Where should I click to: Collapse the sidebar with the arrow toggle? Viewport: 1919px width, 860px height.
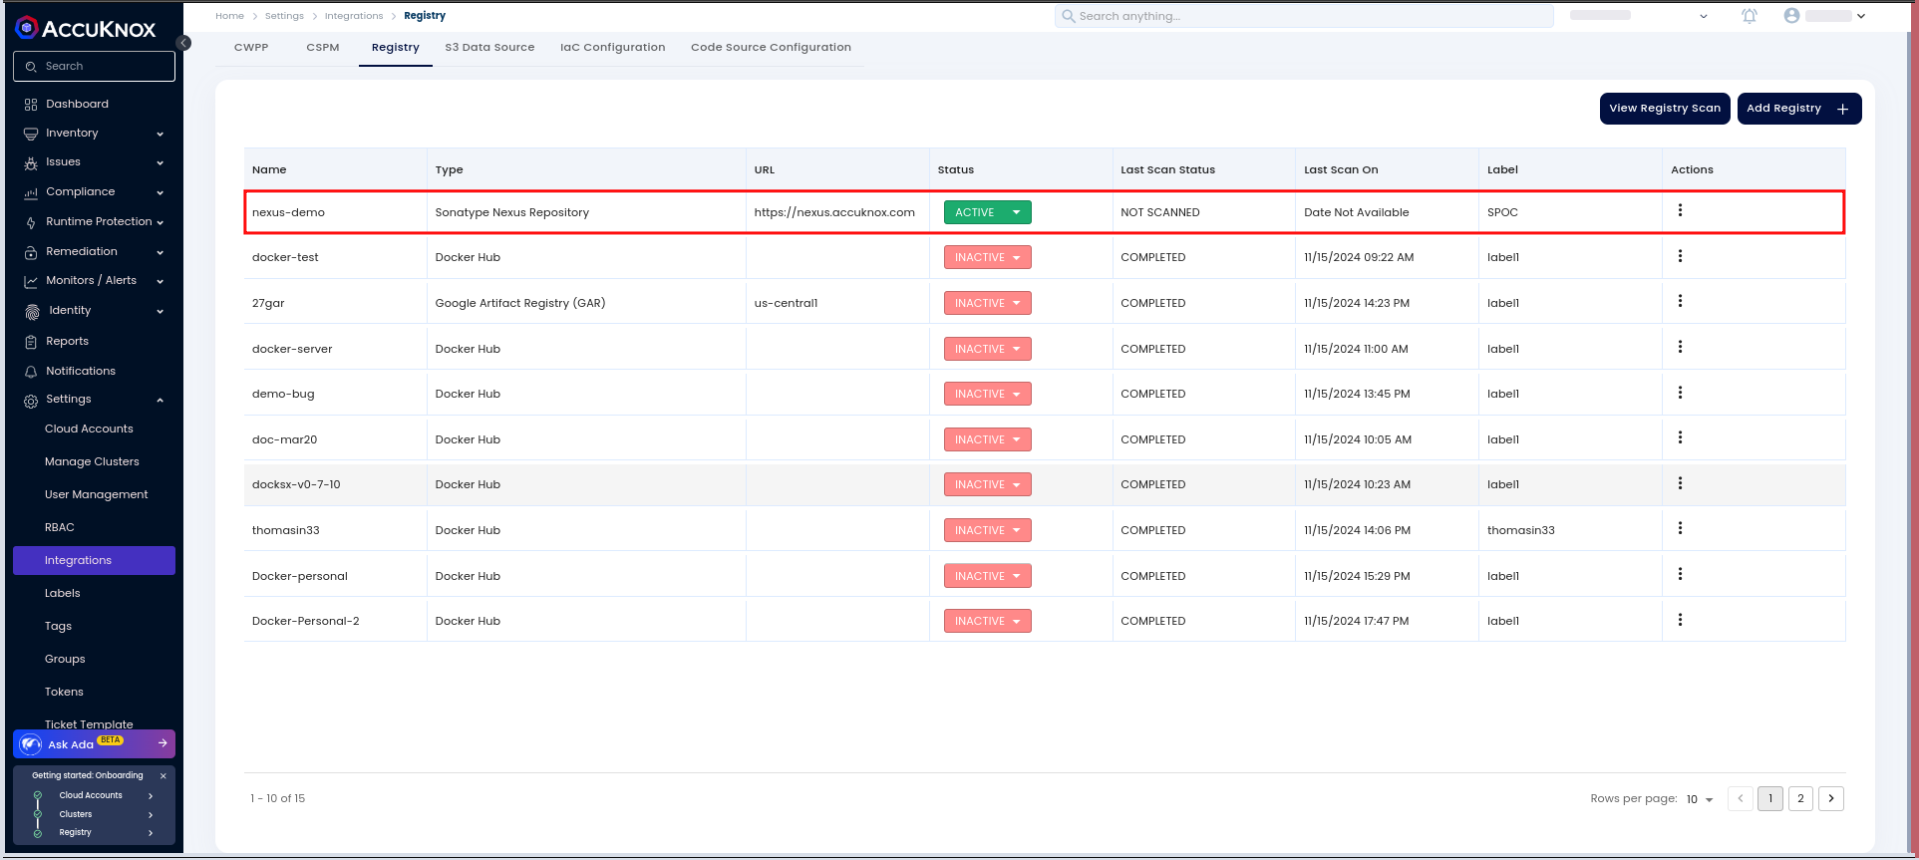click(183, 43)
